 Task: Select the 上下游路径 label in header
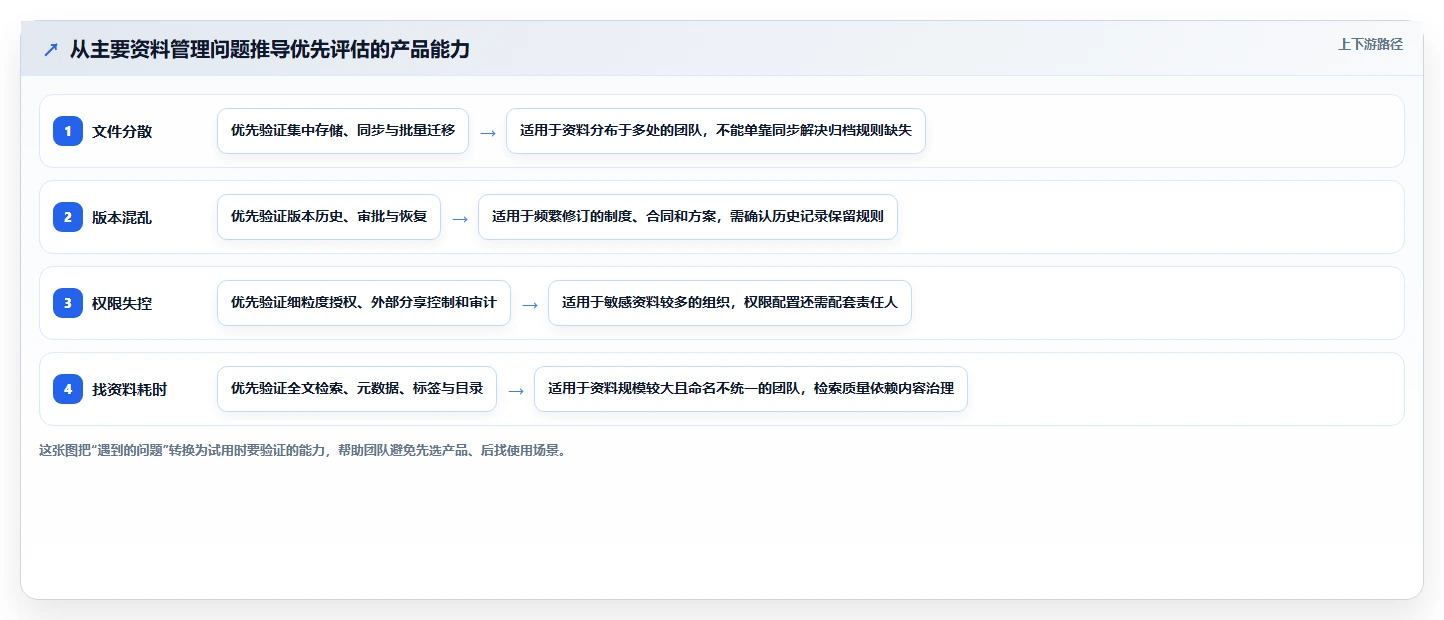pos(1370,44)
